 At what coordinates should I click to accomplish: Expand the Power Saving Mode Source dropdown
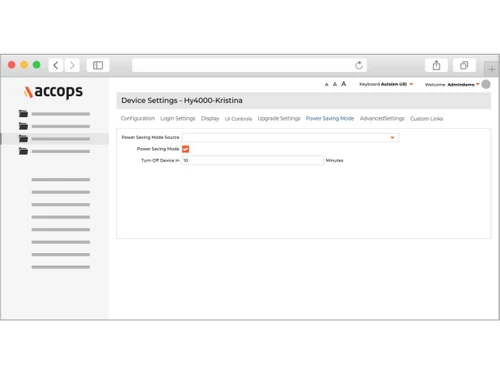pyautogui.click(x=290, y=137)
